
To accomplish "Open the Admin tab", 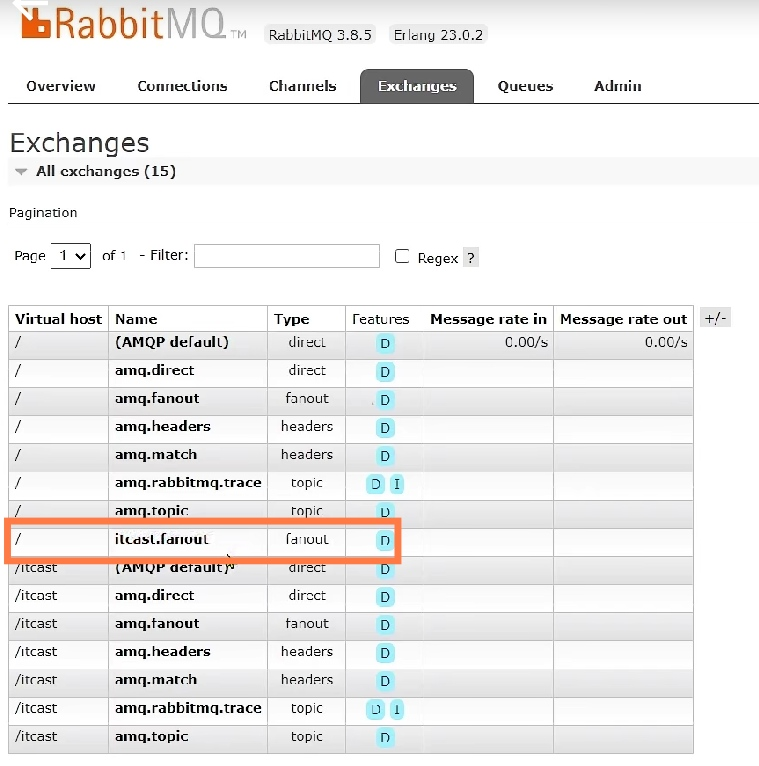I will point(618,86).
